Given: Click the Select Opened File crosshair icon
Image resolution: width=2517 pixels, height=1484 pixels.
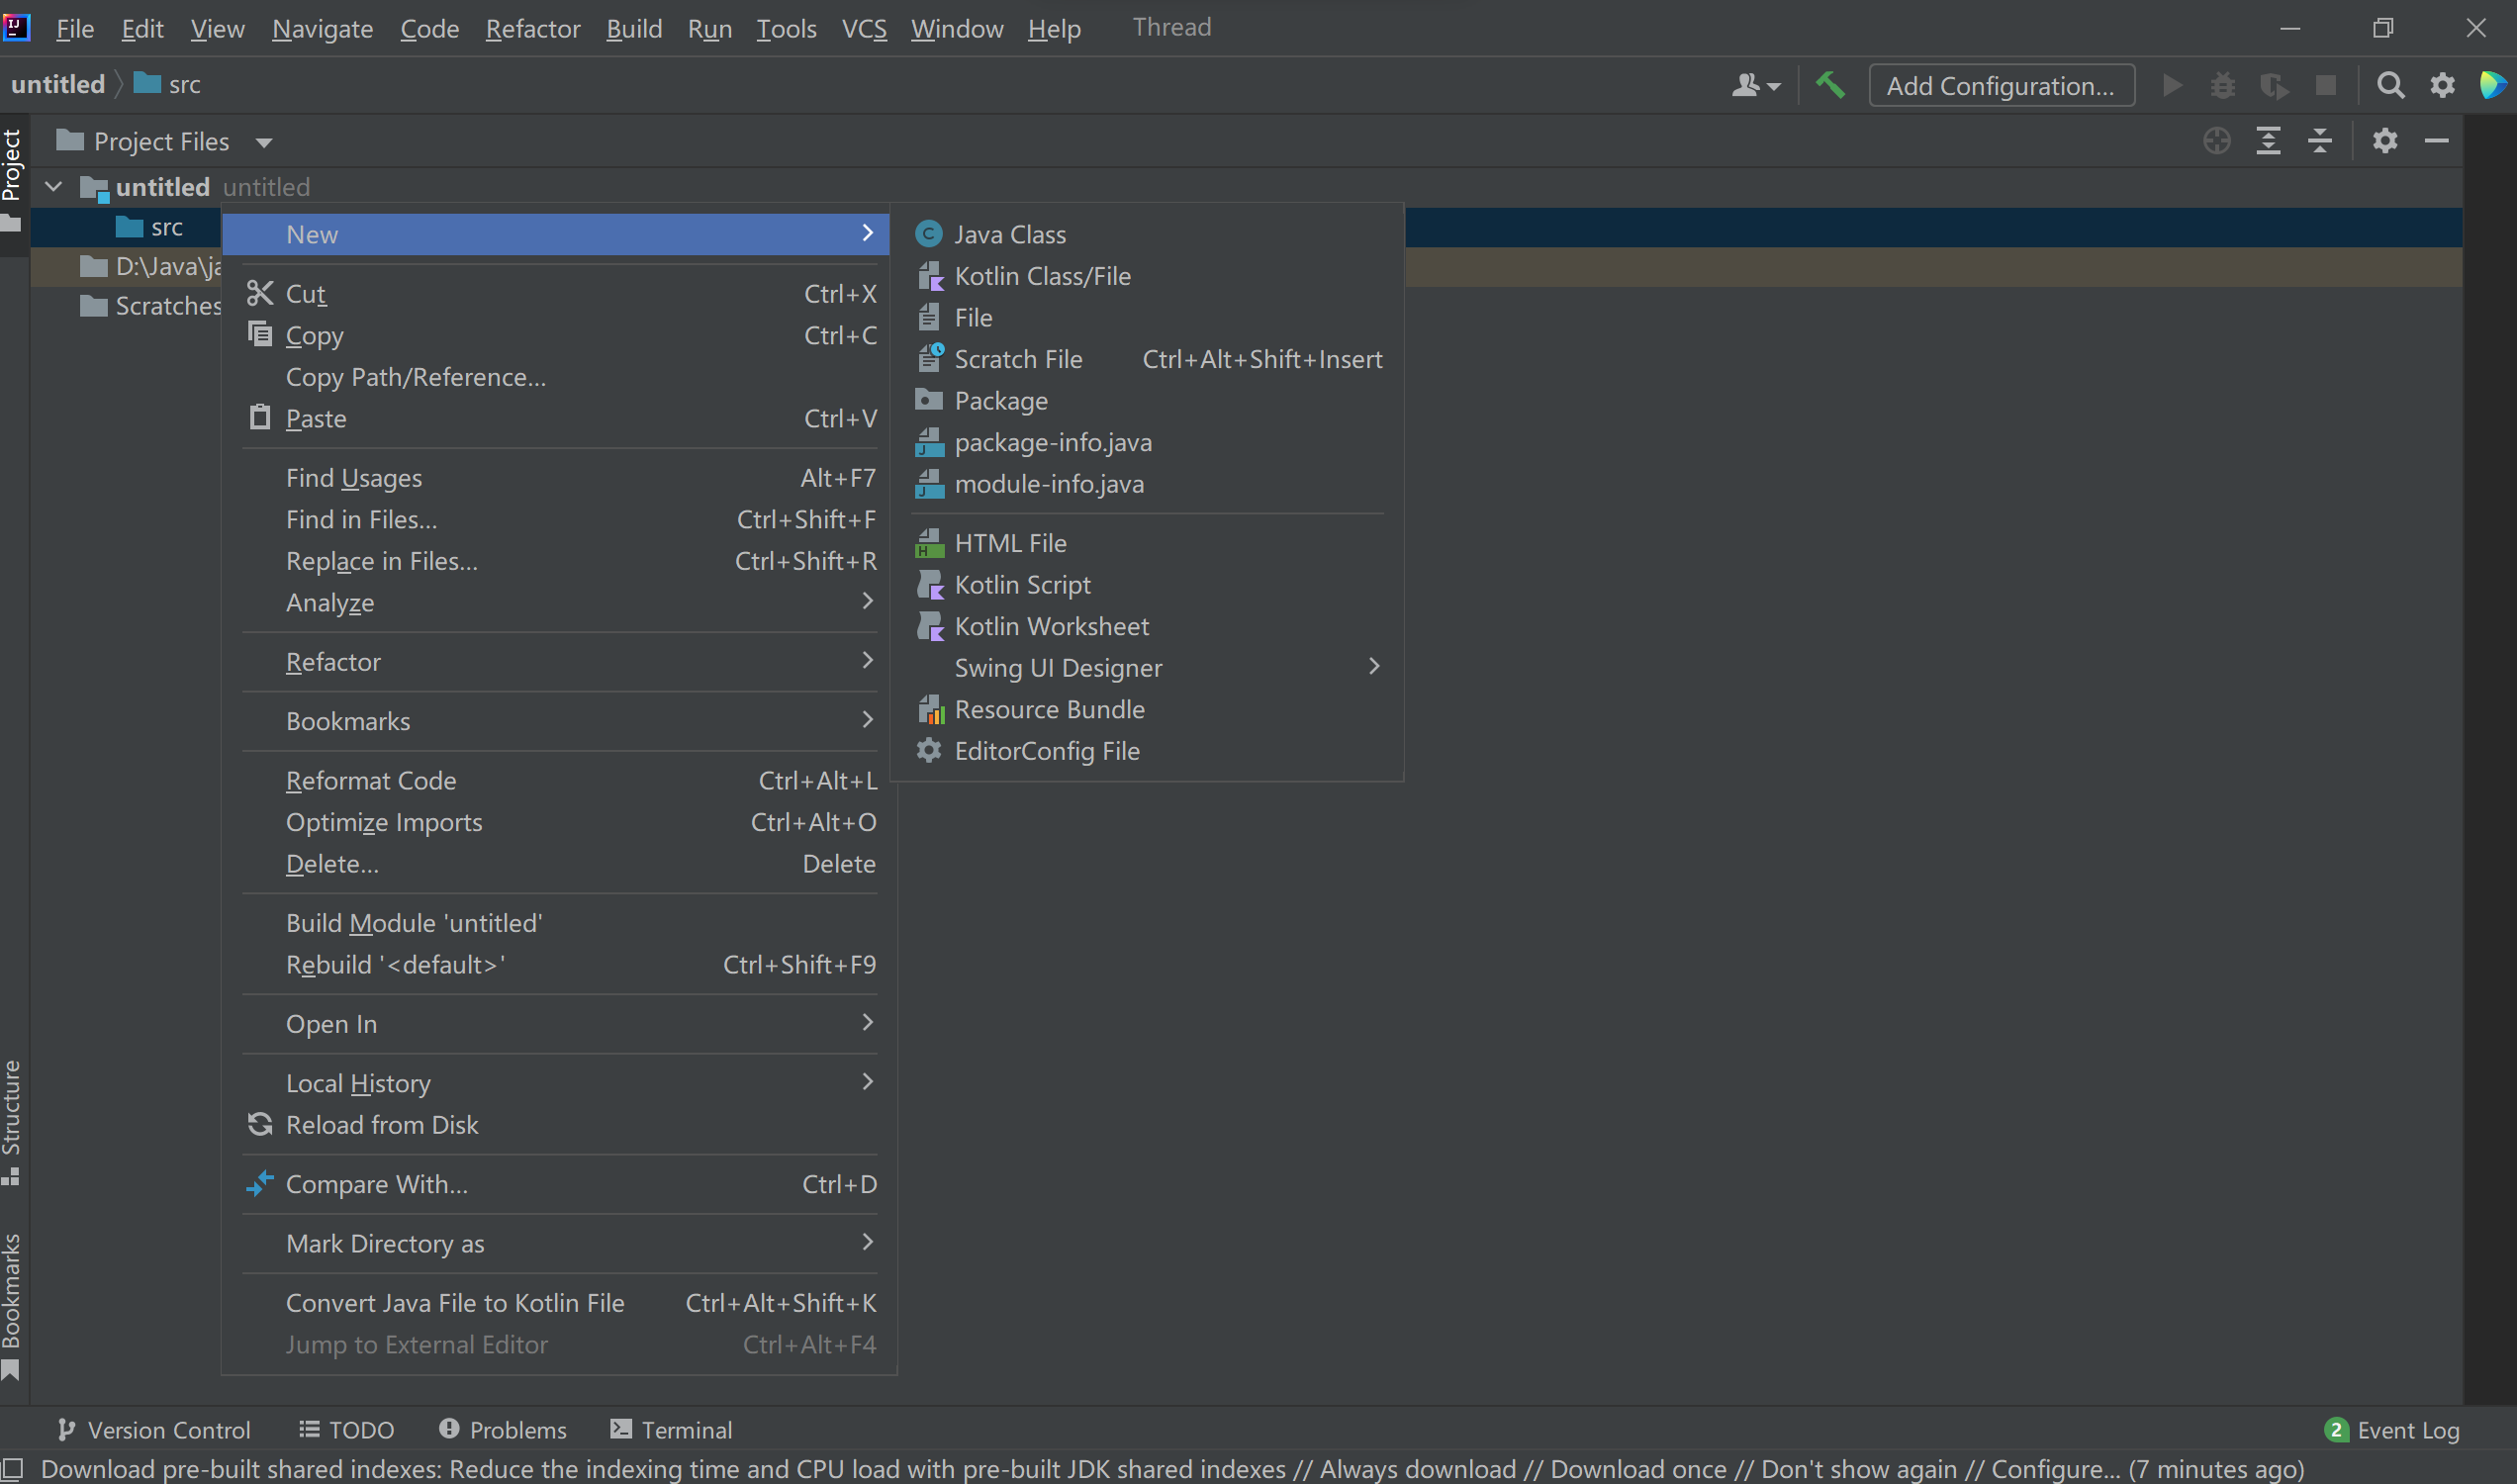Looking at the screenshot, I should coord(2216,141).
